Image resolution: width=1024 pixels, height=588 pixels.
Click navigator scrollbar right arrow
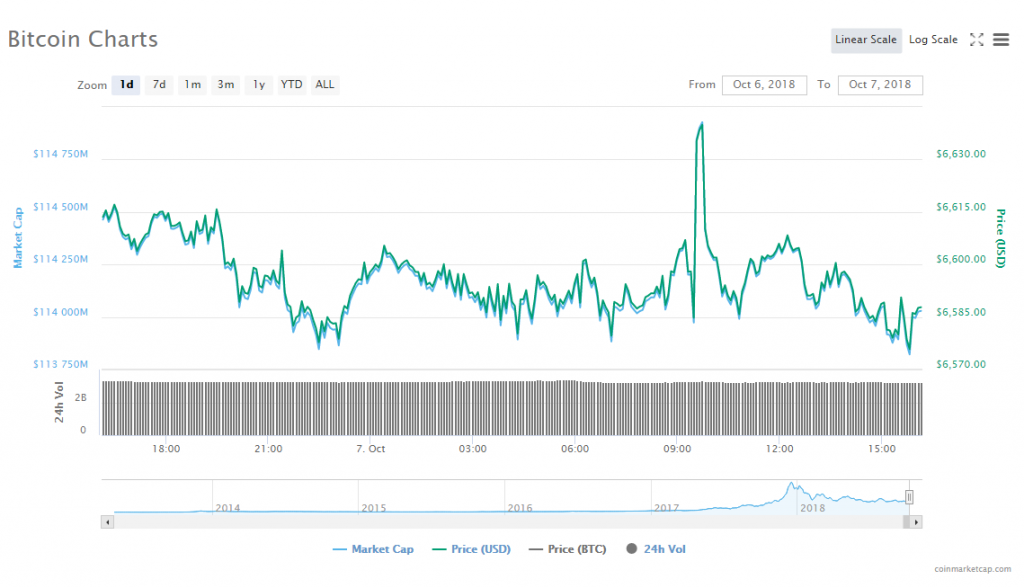pyautogui.click(x=916, y=522)
